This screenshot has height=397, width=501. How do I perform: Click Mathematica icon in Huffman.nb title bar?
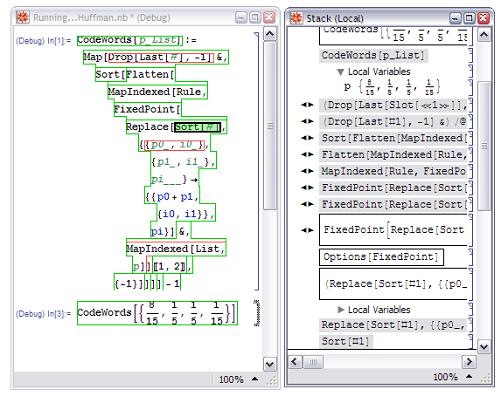23,17
